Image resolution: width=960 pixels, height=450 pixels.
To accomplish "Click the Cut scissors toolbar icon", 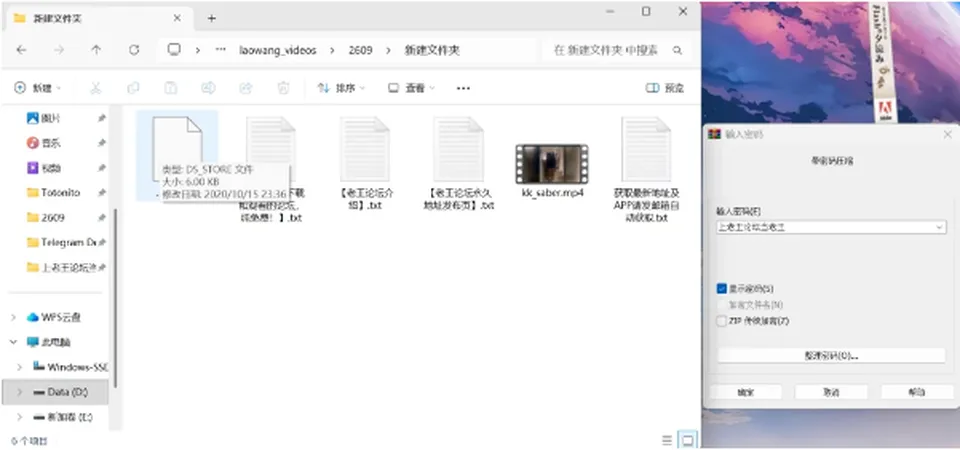I will pyautogui.click(x=96, y=88).
